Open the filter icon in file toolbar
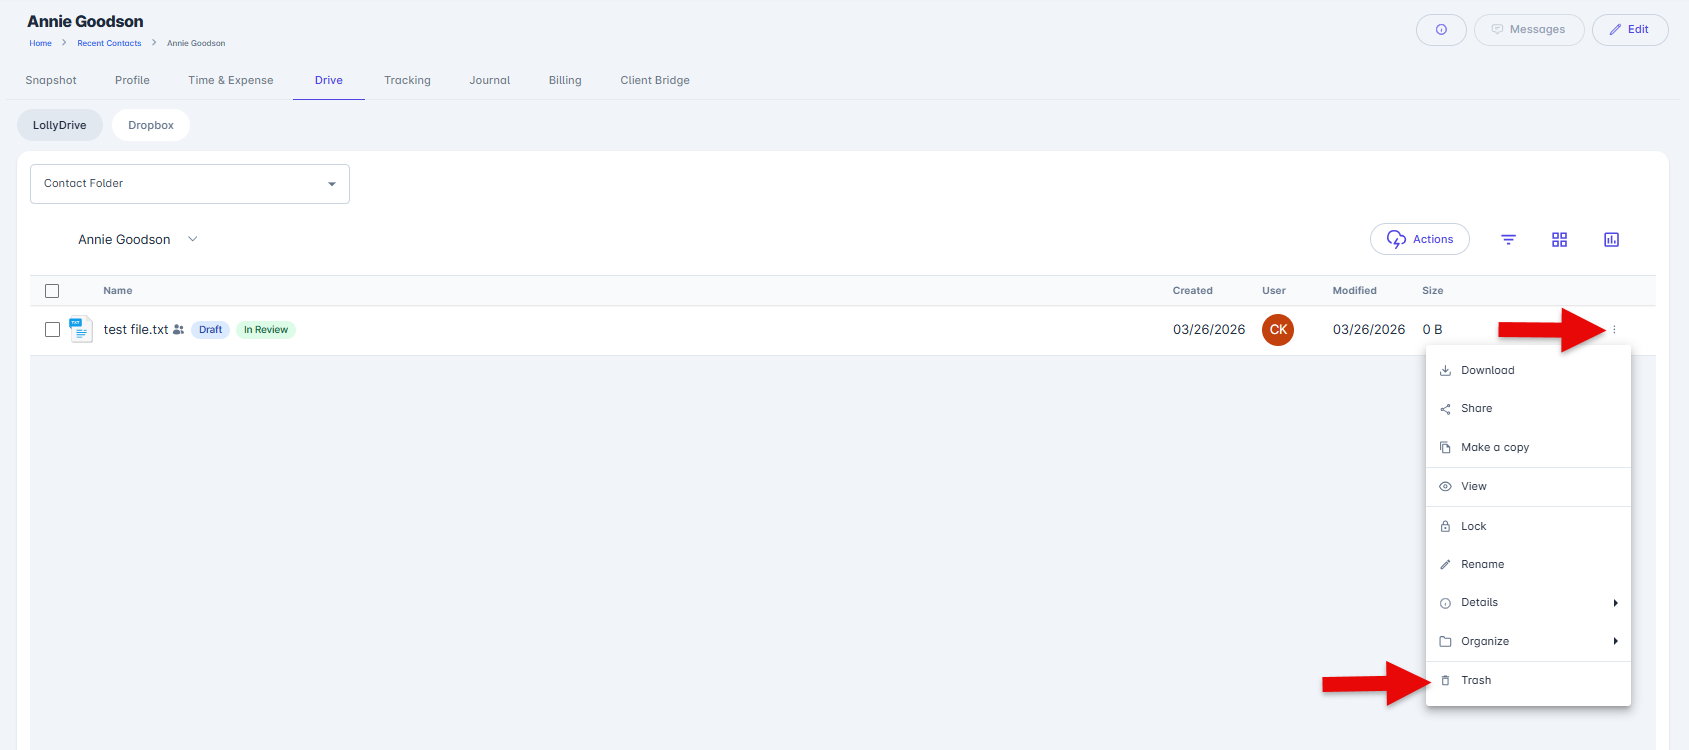Image resolution: width=1689 pixels, height=750 pixels. [x=1508, y=240]
